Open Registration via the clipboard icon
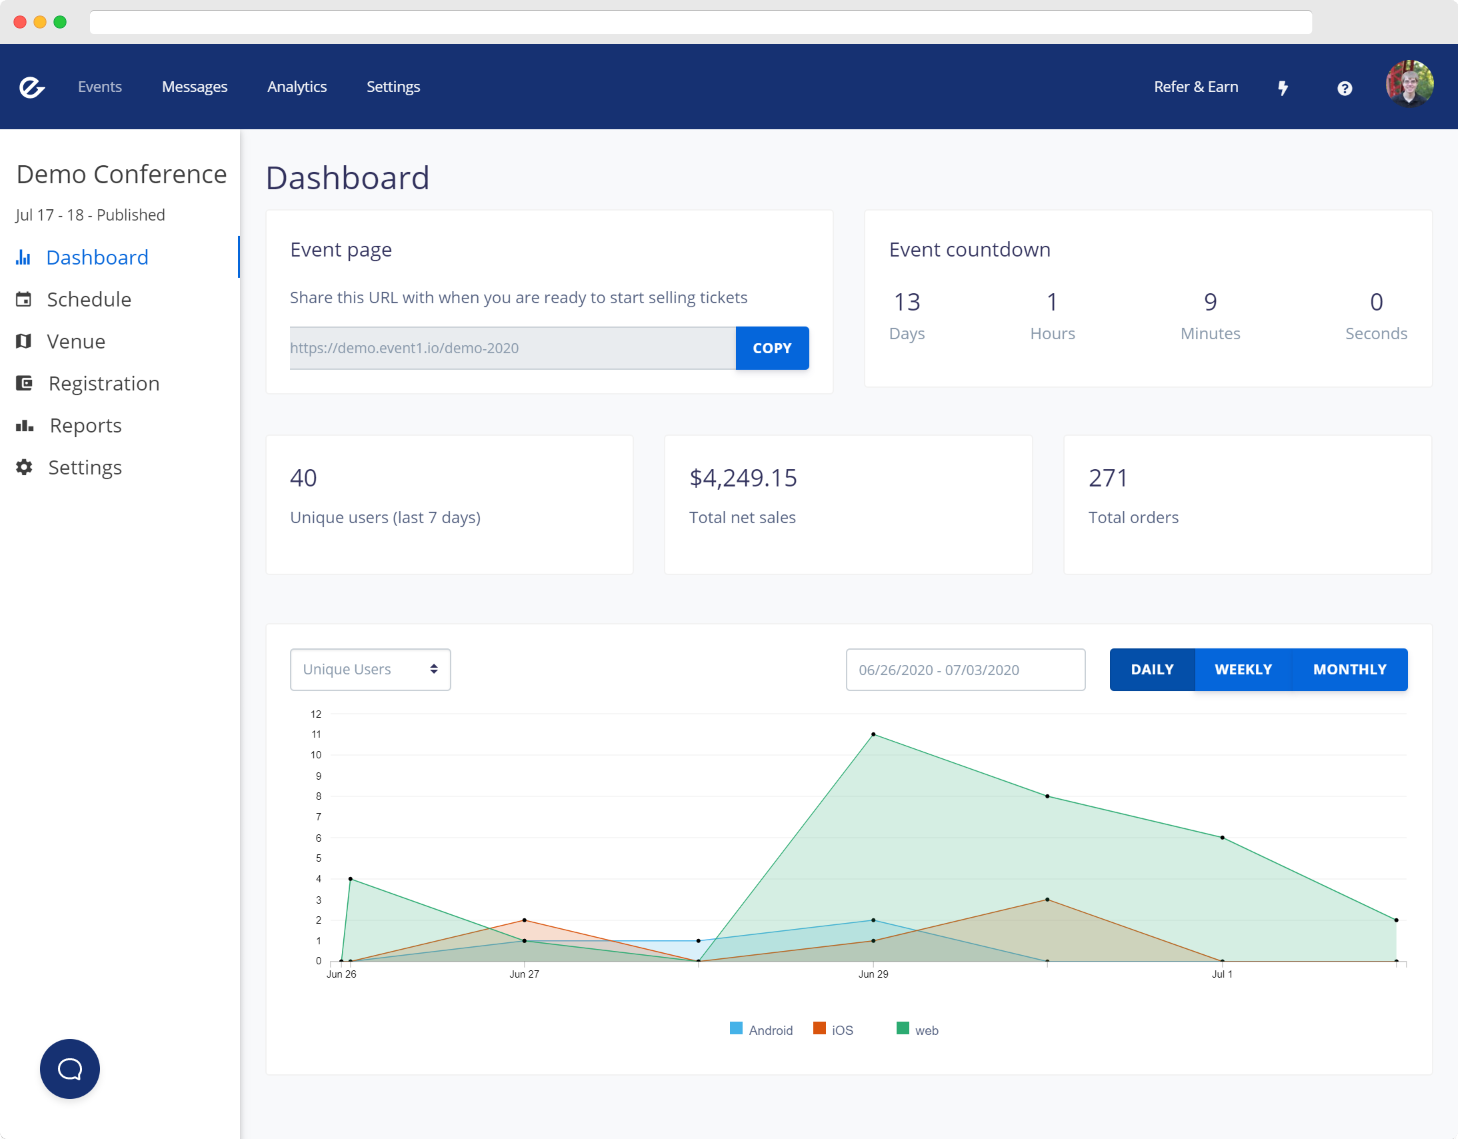This screenshot has height=1139, width=1458. pyautogui.click(x=24, y=383)
